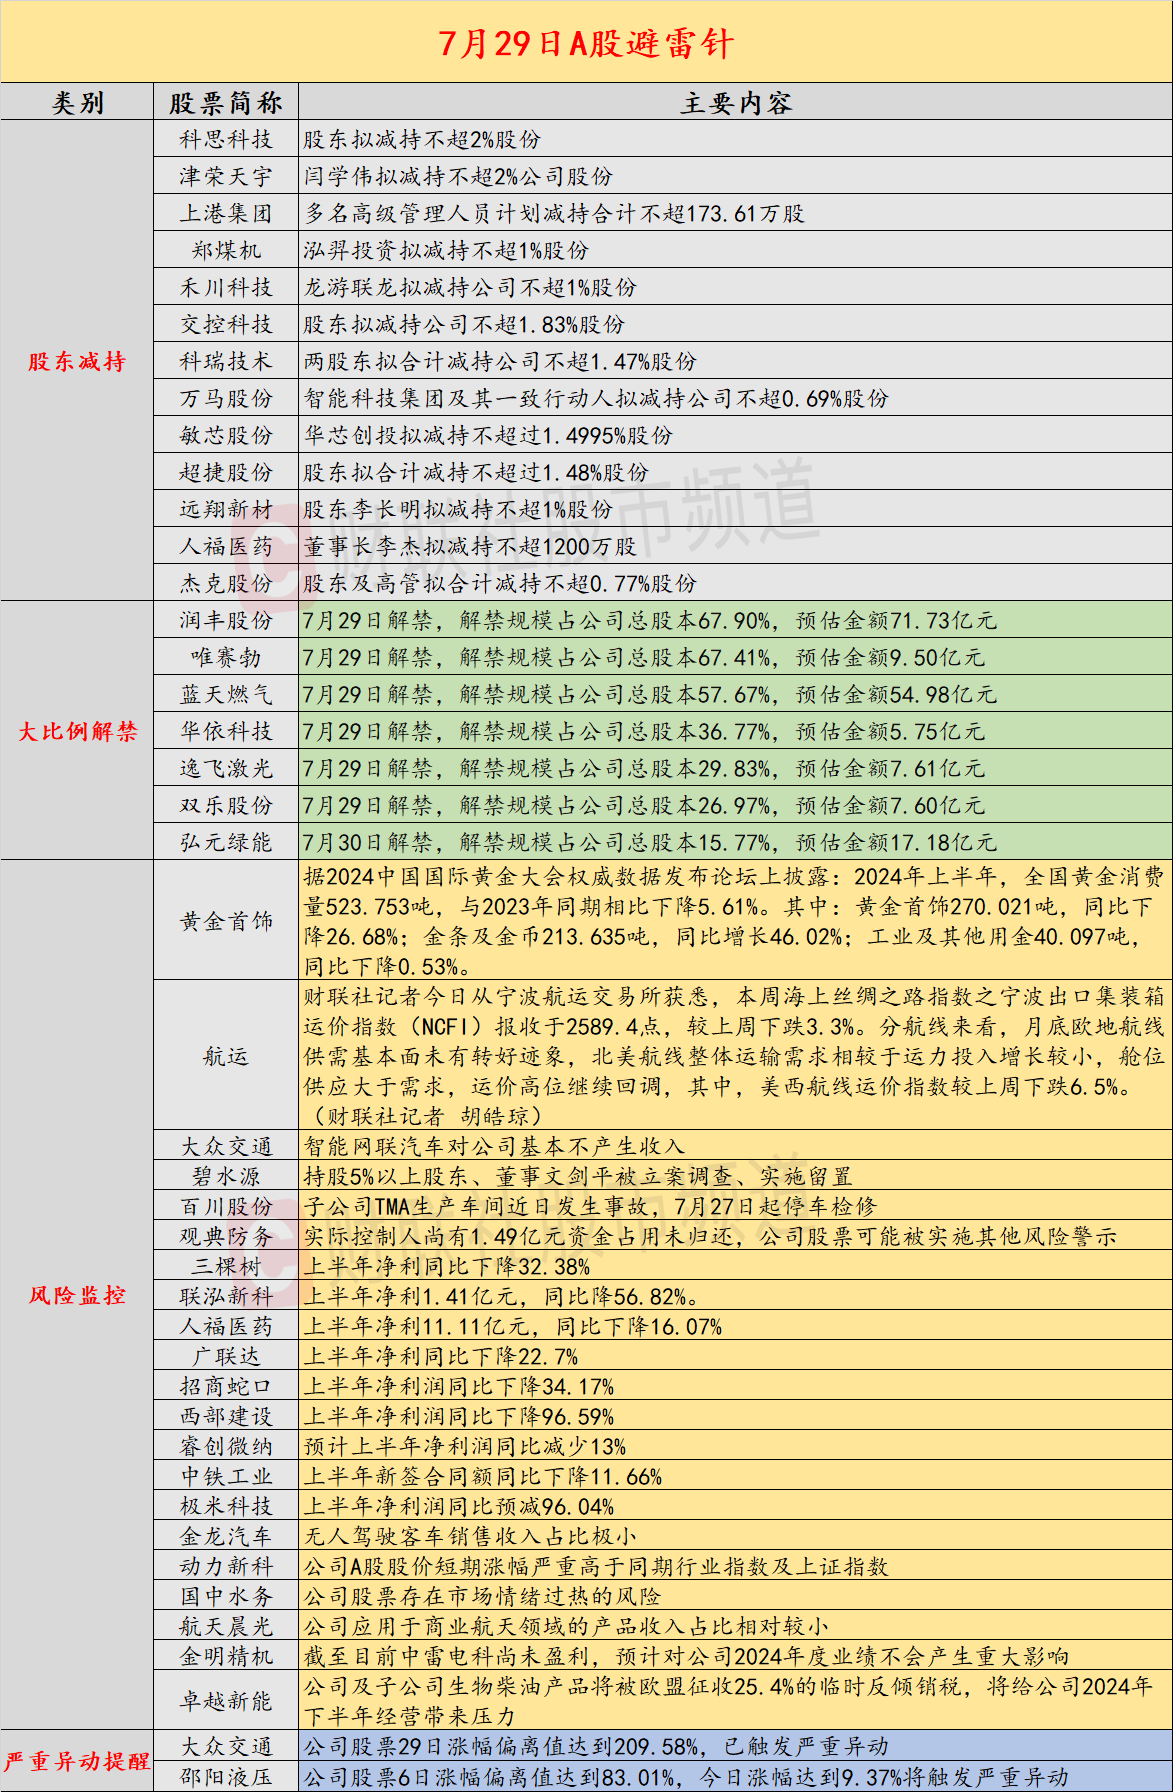Select stock name 万马股份
Image resolution: width=1173 pixels, height=1792 pixels.
point(226,399)
